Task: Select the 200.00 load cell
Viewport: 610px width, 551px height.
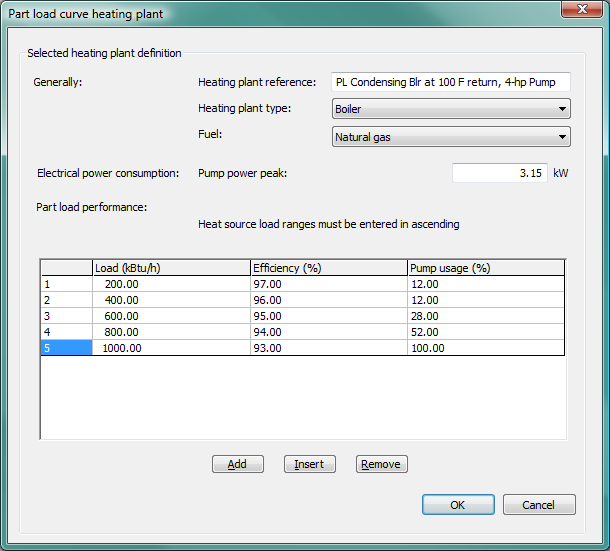Action: click(171, 284)
